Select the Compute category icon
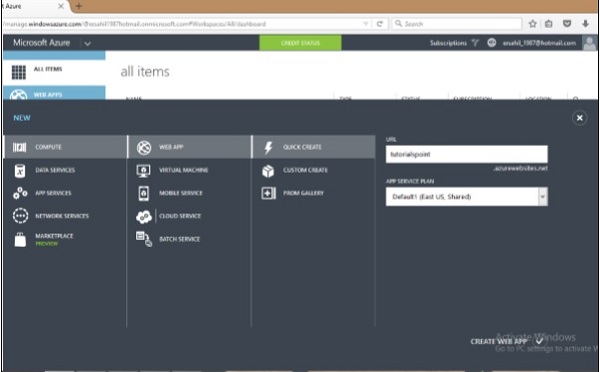 tap(20, 147)
